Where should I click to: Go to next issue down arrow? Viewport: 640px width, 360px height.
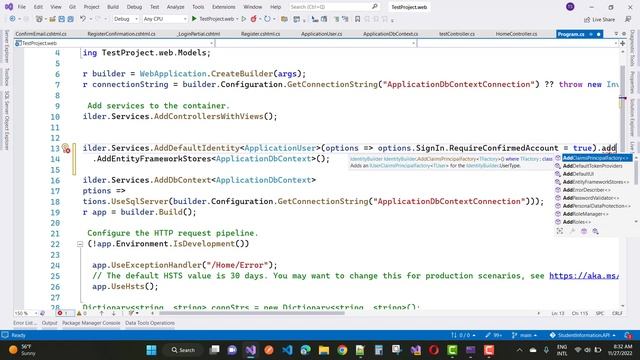click(x=113, y=313)
